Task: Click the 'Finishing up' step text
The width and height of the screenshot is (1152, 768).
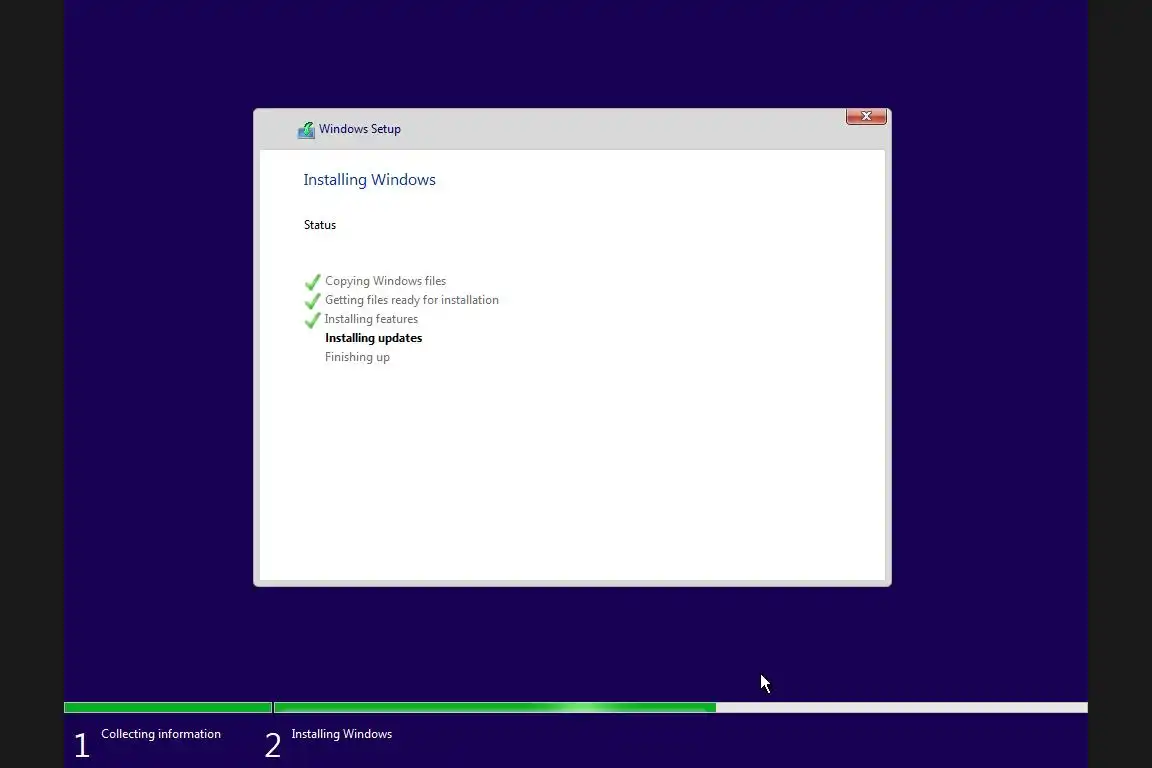Action: pyautogui.click(x=357, y=357)
